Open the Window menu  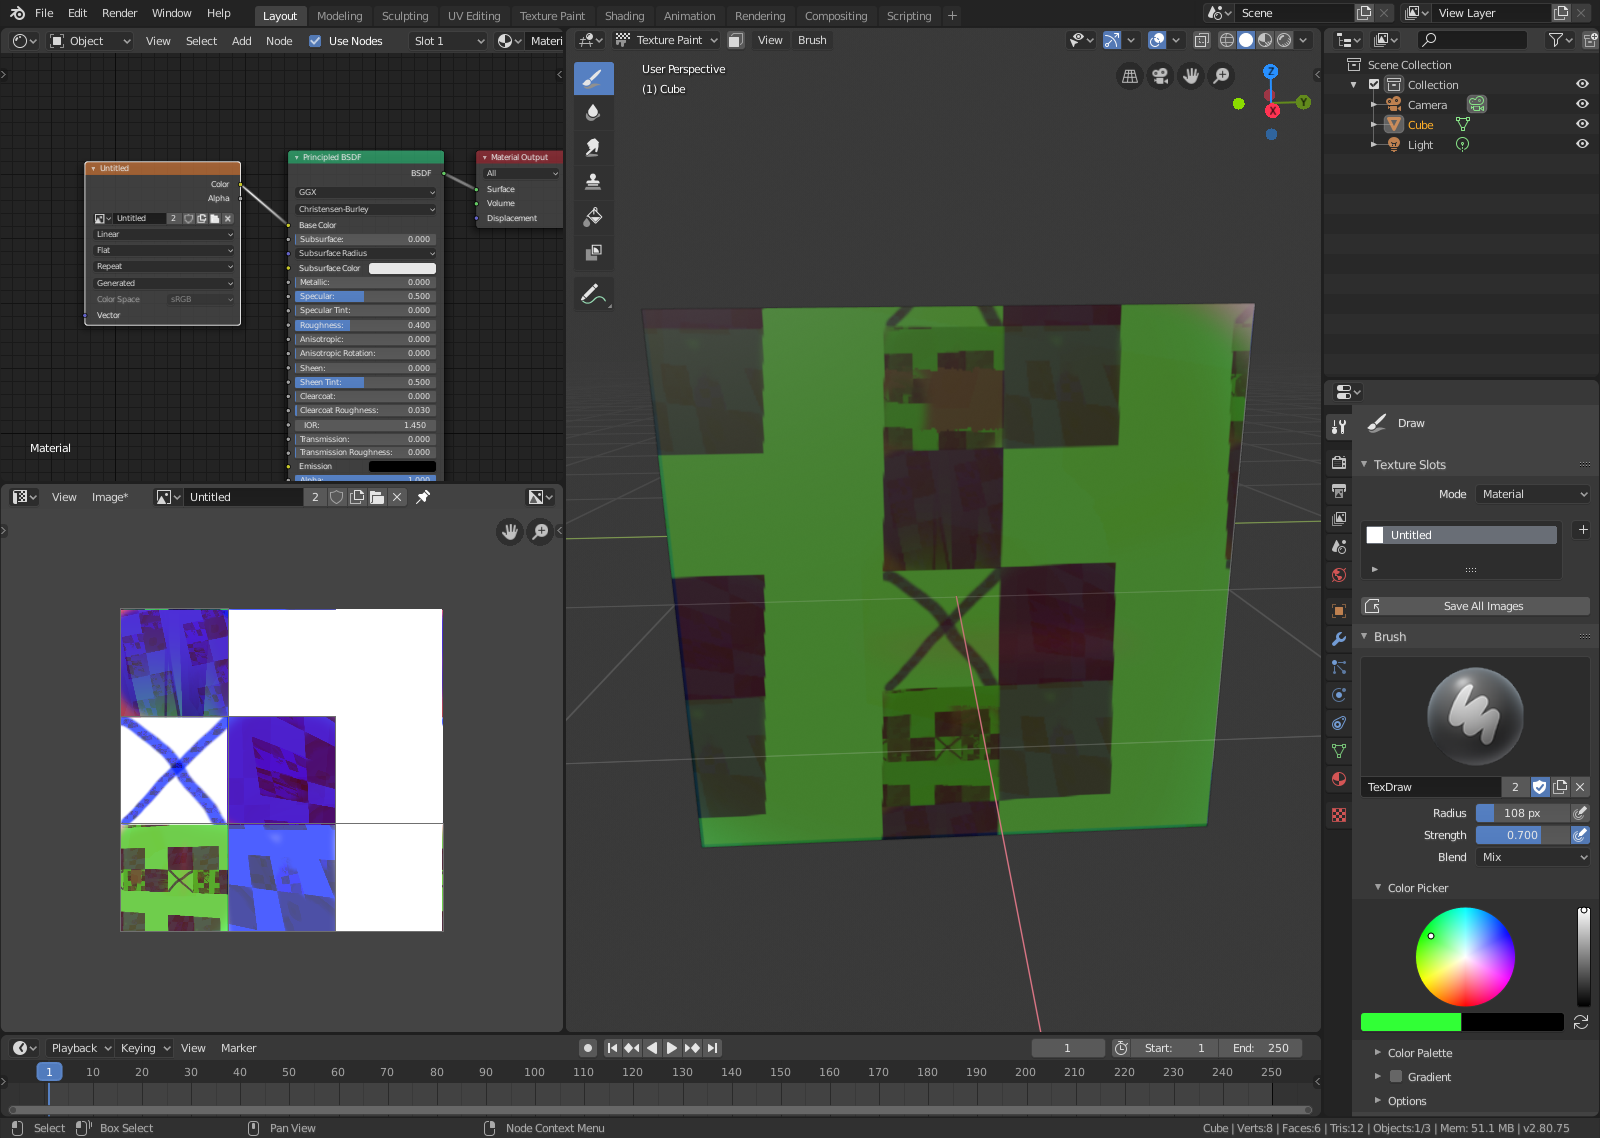coord(172,13)
